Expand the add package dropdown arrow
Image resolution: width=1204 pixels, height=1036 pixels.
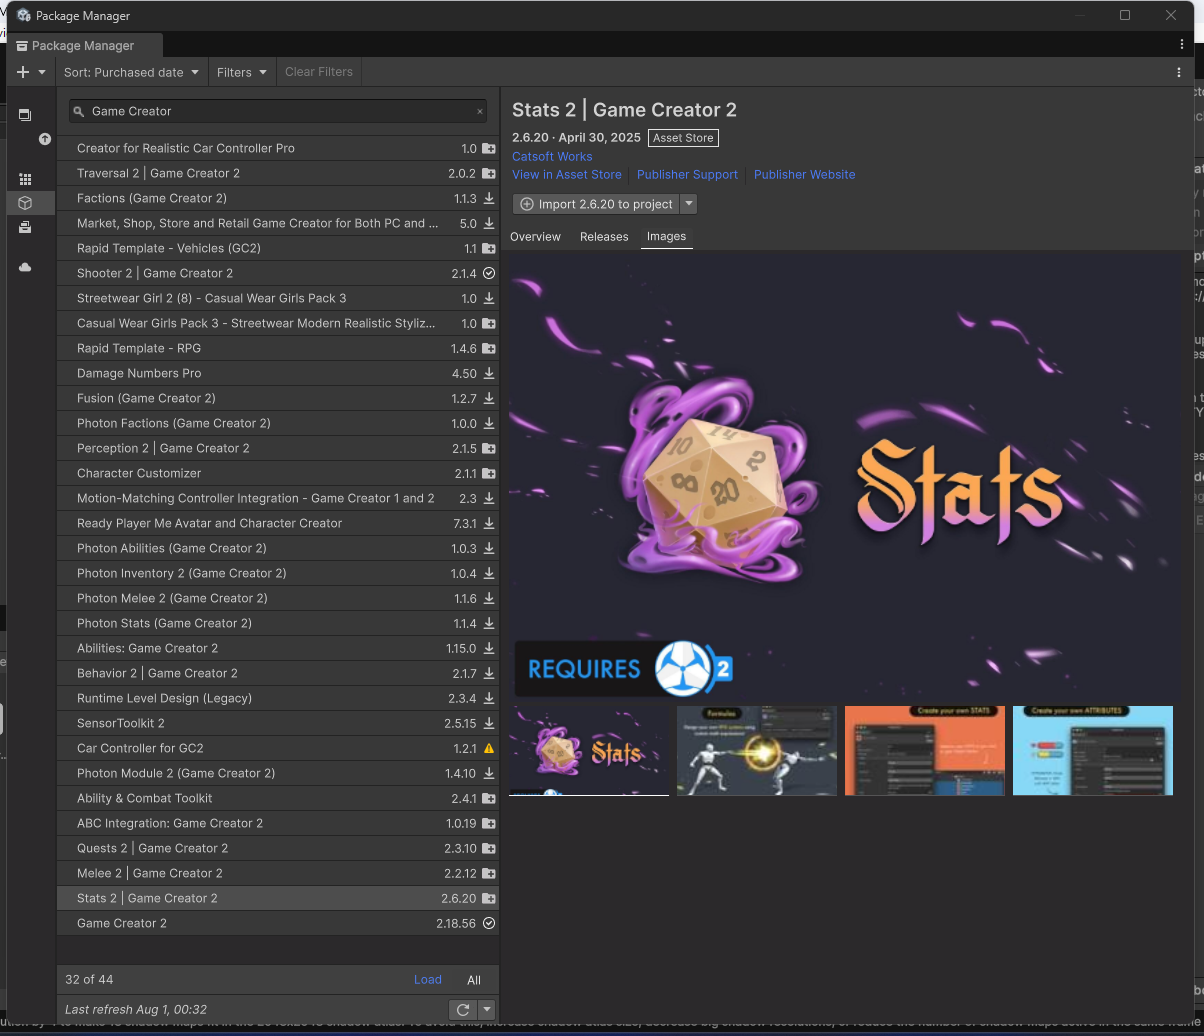coord(42,72)
